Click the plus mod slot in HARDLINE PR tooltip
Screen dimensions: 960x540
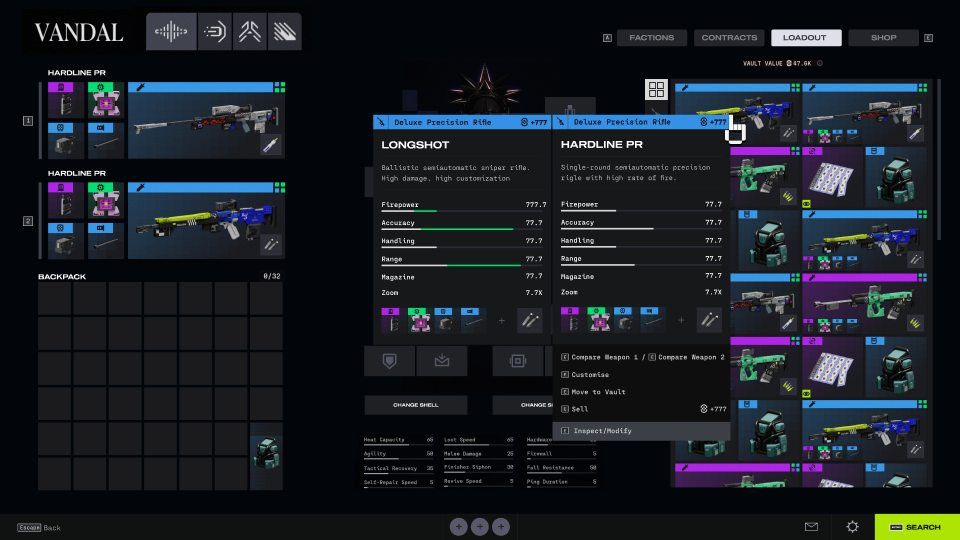point(681,320)
